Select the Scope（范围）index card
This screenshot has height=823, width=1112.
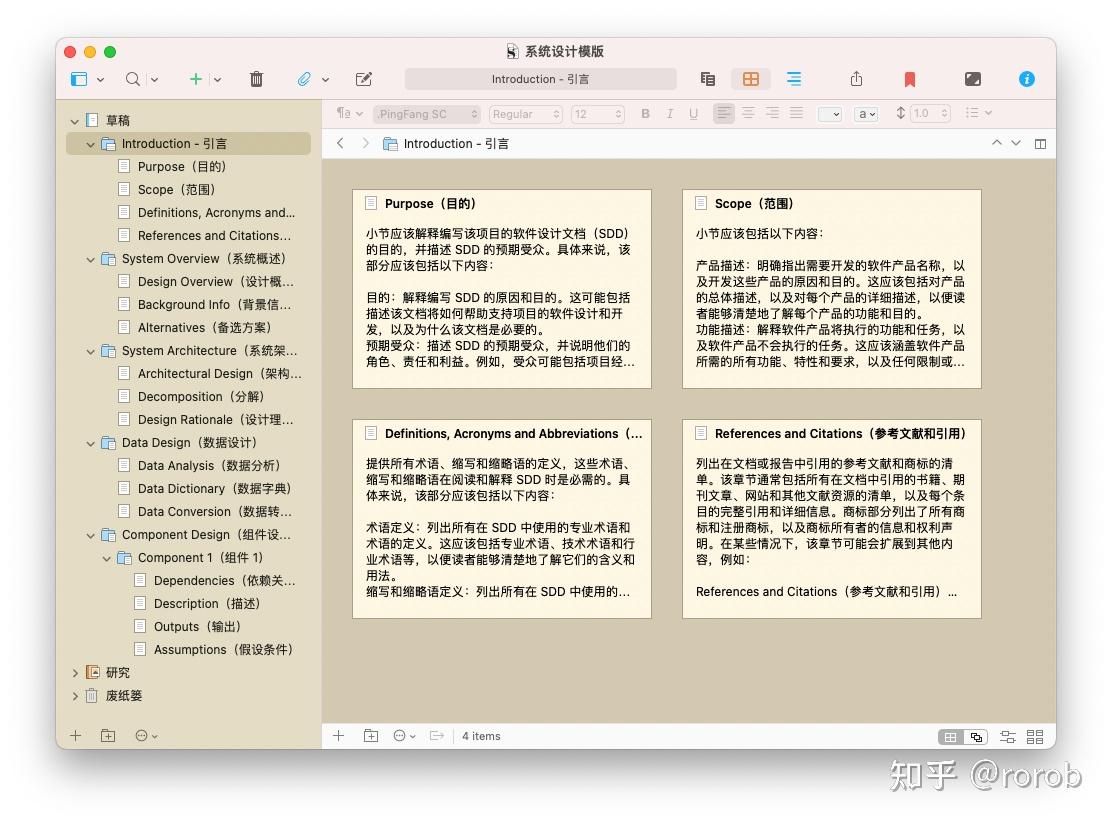coord(832,289)
